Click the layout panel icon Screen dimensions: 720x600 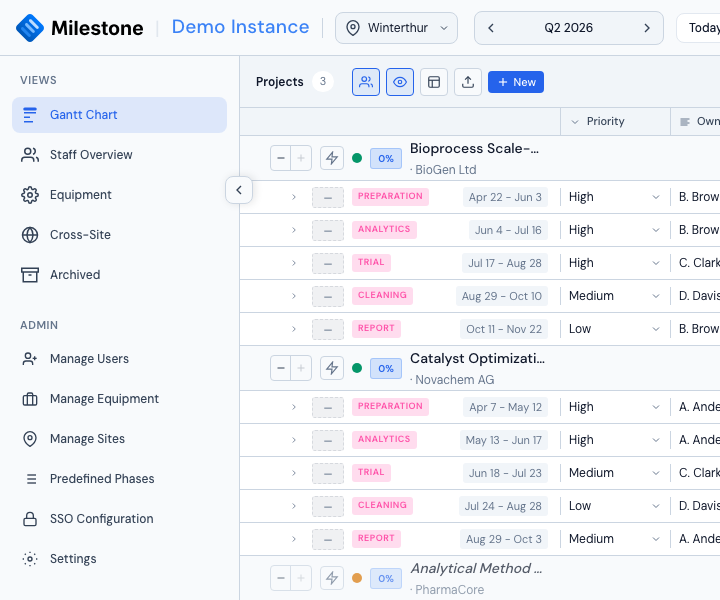(434, 82)
